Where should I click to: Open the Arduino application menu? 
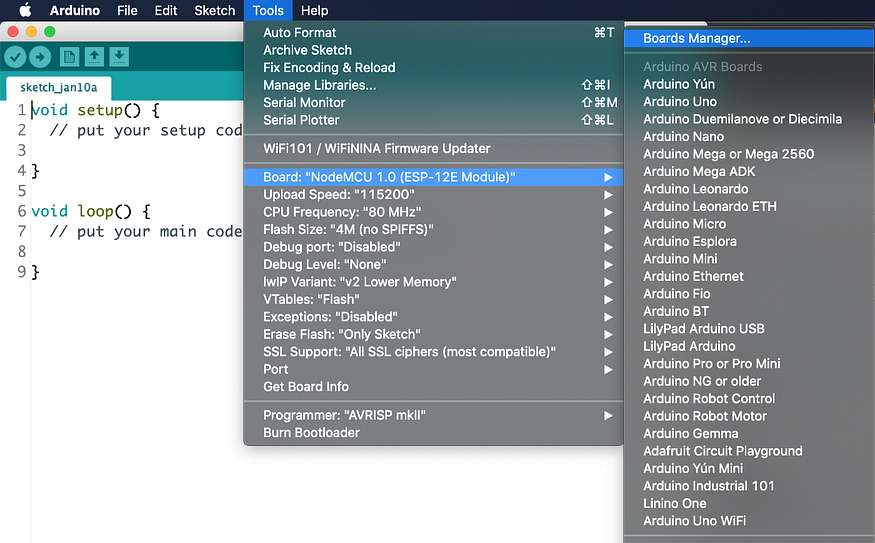[x=75, y=10]
